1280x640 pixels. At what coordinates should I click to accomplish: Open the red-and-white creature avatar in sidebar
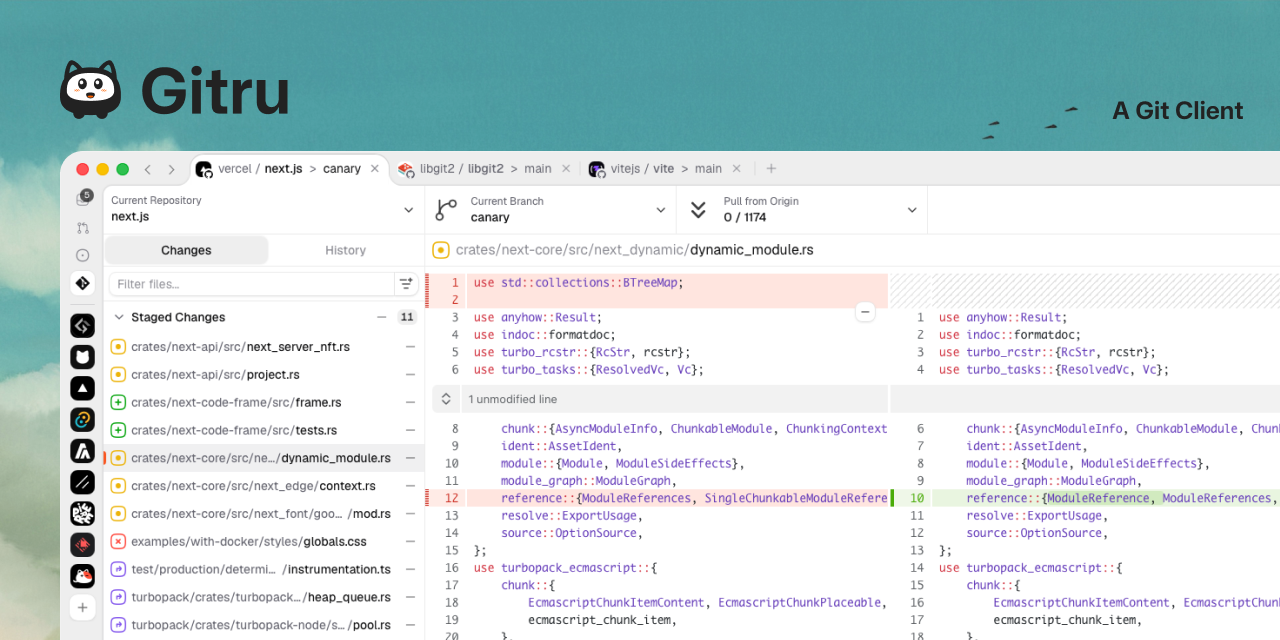(83, 576)
